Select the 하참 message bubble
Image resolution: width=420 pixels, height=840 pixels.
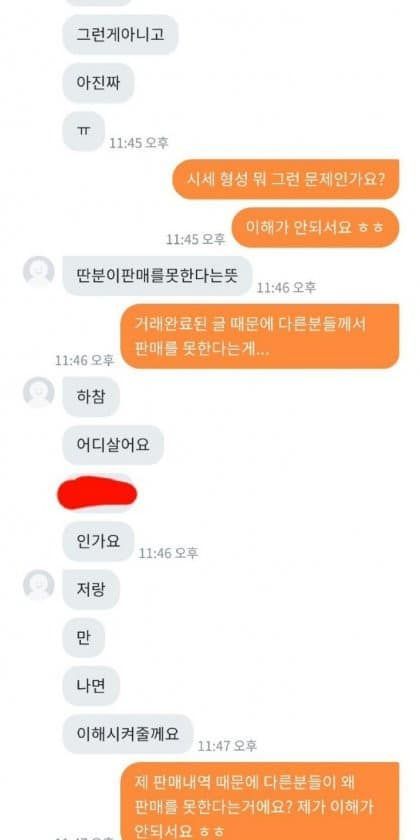pos(91,396)
